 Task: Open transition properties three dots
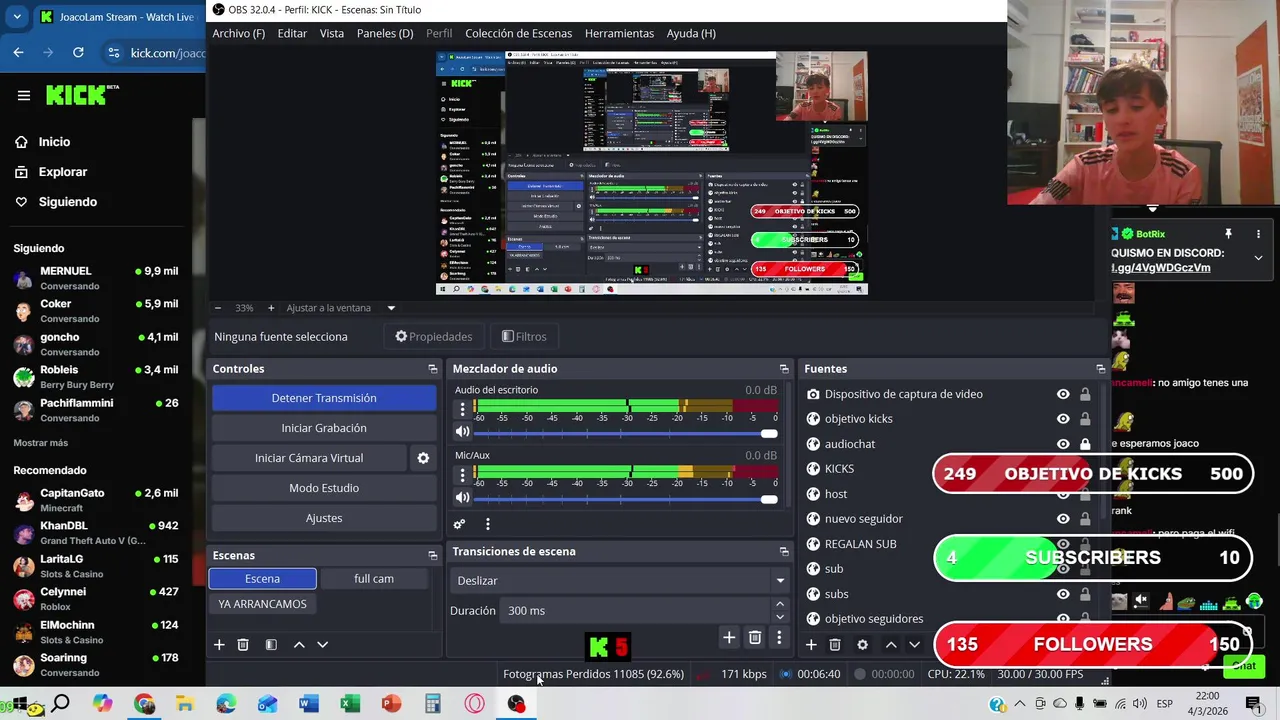779,638
